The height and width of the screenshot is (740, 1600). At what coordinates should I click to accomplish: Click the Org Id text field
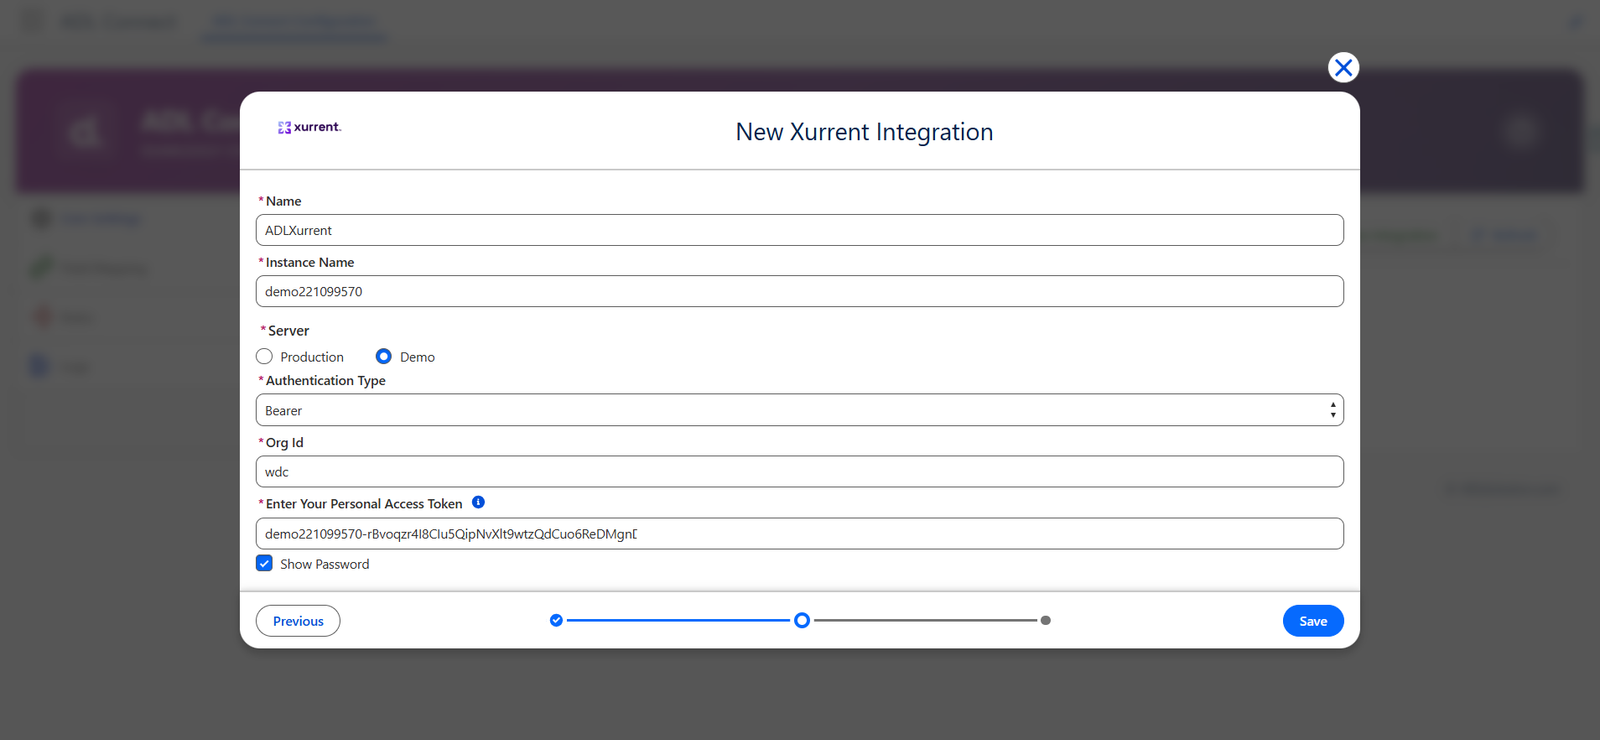click(799, 472)
